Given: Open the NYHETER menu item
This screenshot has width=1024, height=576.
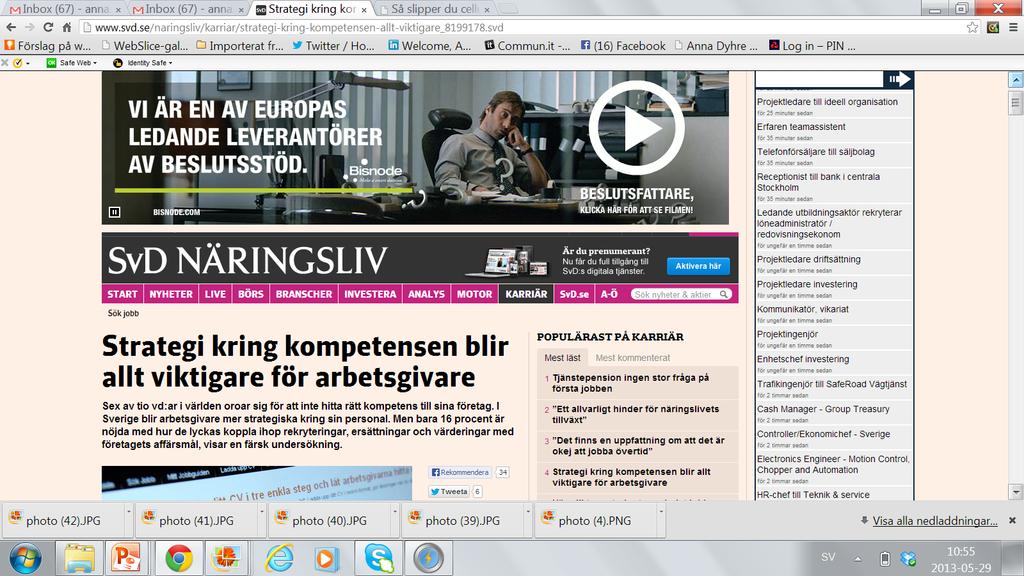Looking at the screenshot, I should pos(171,294).
